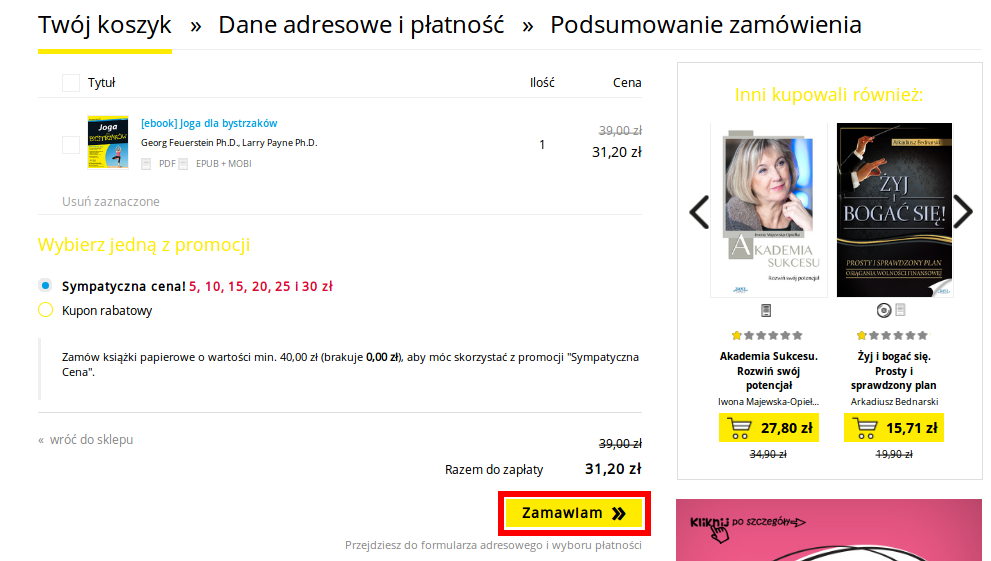991x561 pixels.
Task: Open the Joga dla bystrzaków cover thumbnail
Action: click(108, 142)
